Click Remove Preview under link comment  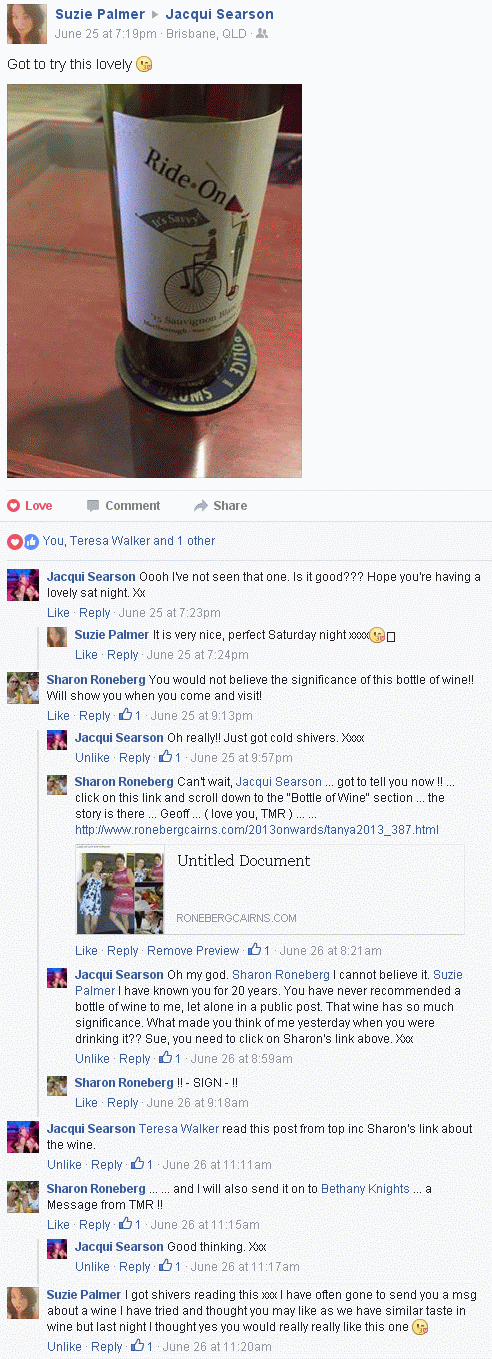coord(193,950)
